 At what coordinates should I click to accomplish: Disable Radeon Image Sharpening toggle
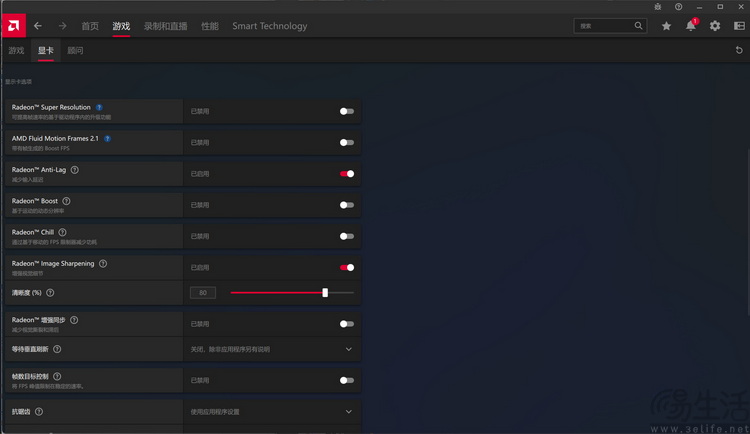(347, 267)
